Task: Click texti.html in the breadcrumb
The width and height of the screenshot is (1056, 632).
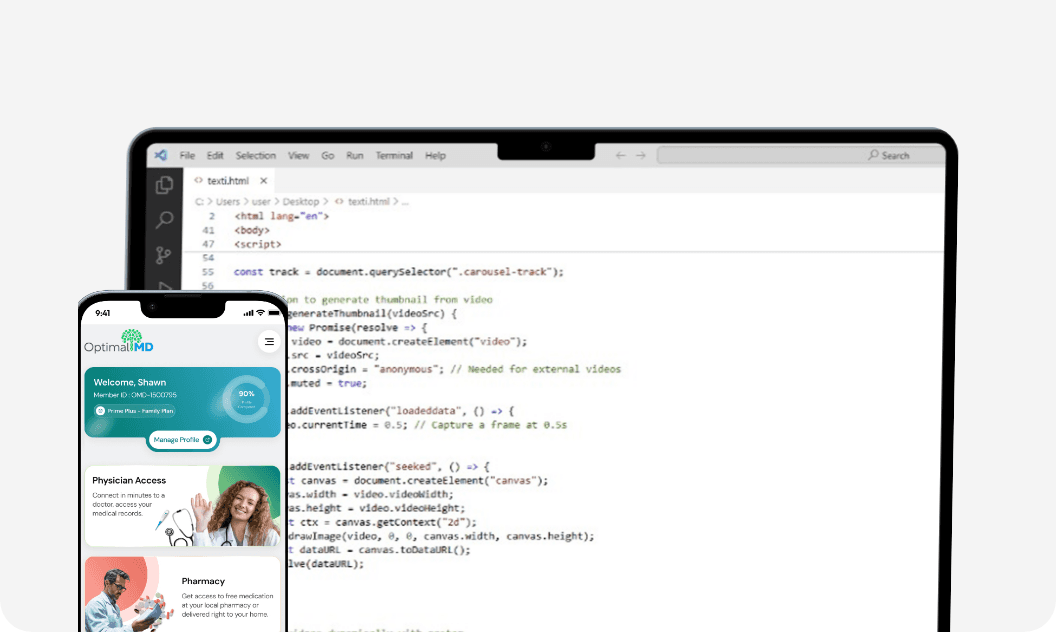Action: pos(368,201)
